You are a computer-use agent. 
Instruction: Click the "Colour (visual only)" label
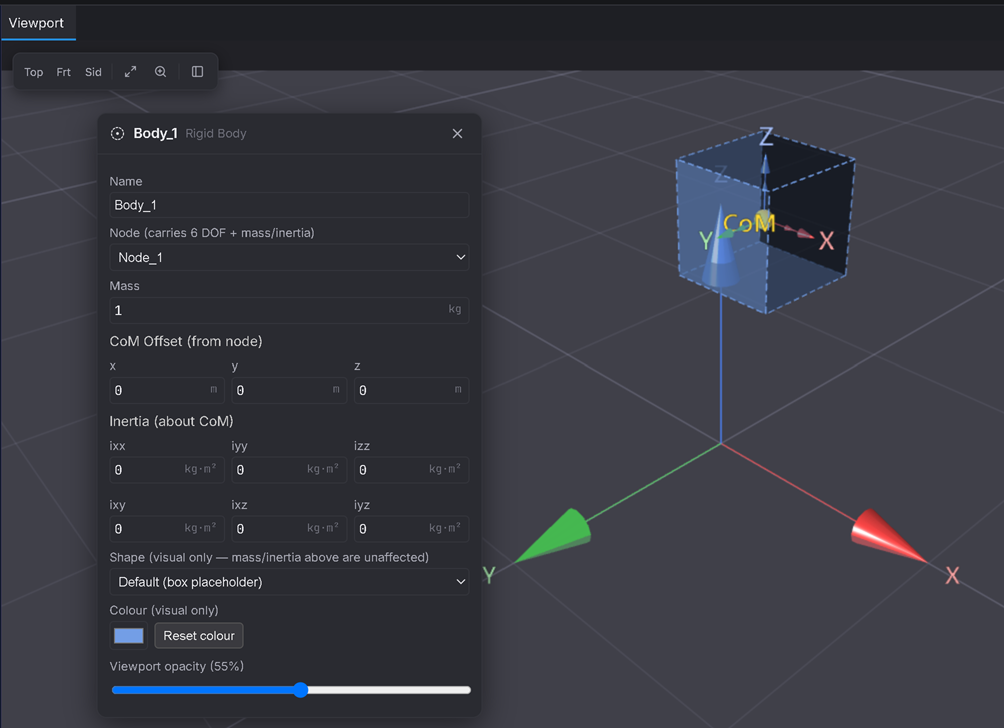pyautogui.click(x=164, y=610)
